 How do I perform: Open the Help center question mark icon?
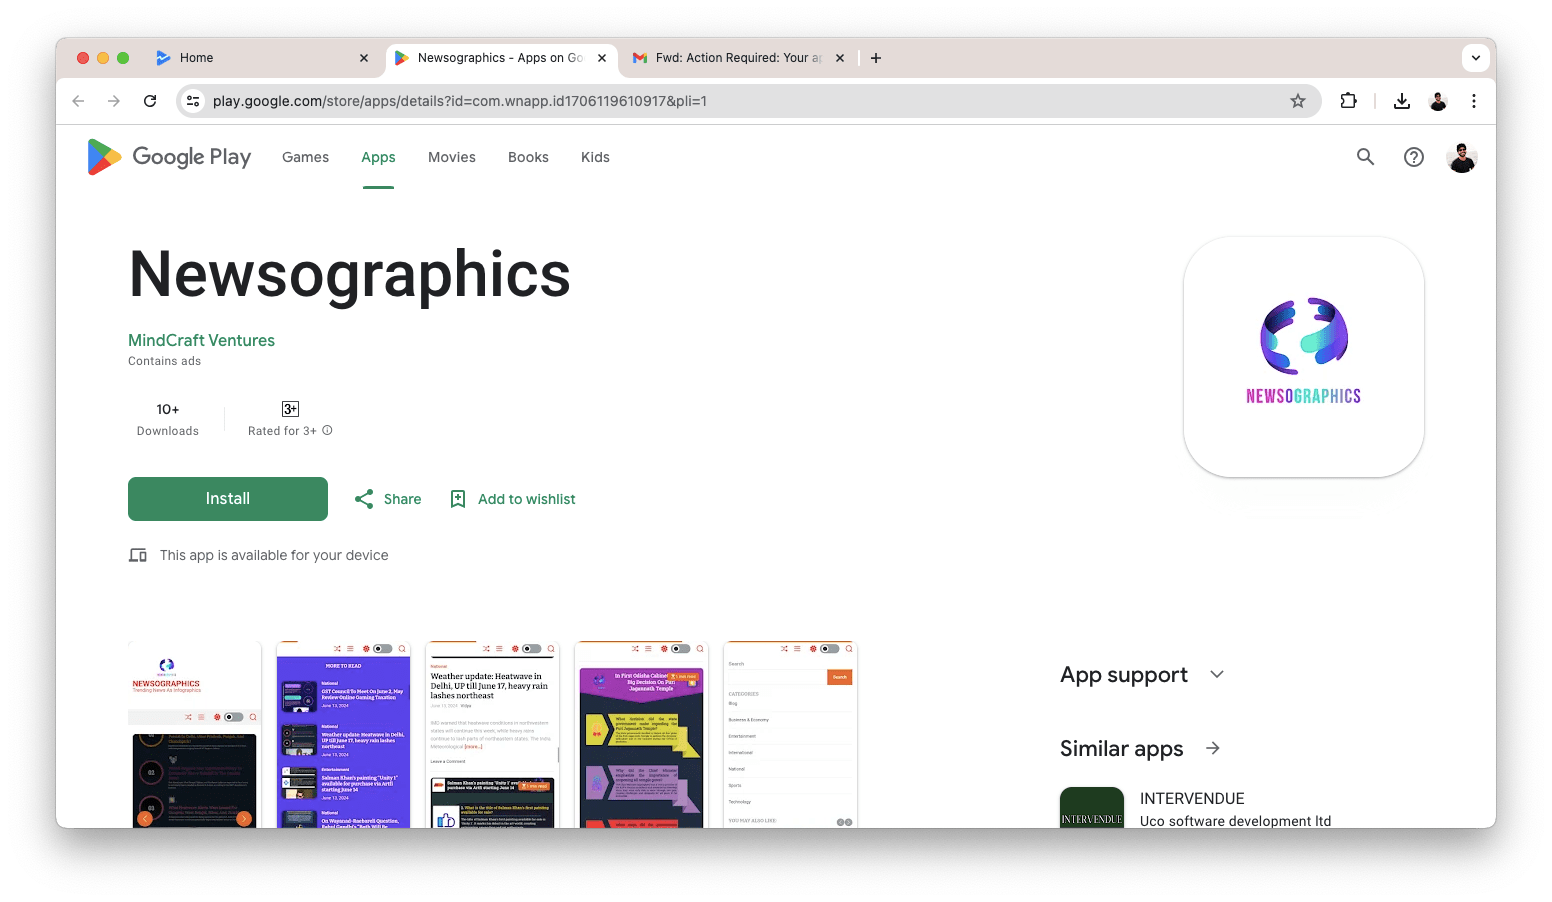click(x=1414, y=157)
